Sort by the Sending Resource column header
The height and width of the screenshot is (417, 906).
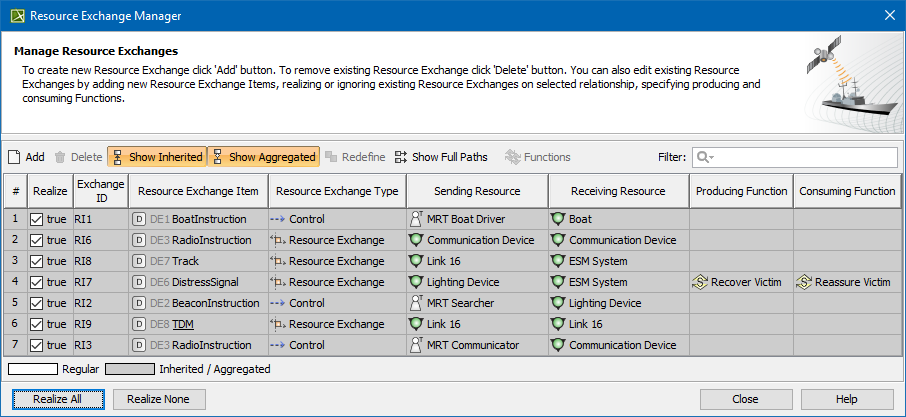(477, 191)
